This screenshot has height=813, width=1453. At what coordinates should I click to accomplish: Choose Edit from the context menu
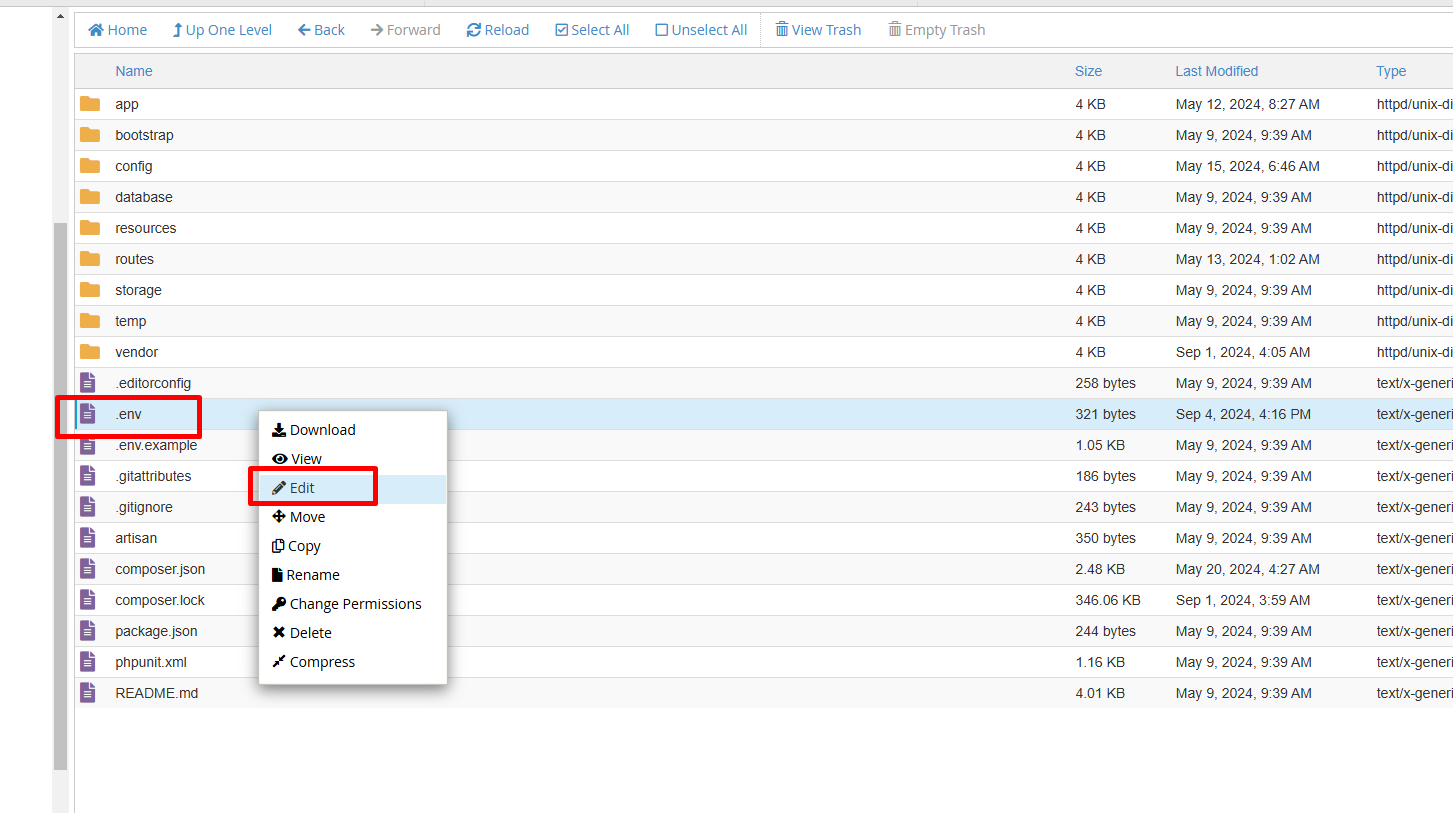302,488
